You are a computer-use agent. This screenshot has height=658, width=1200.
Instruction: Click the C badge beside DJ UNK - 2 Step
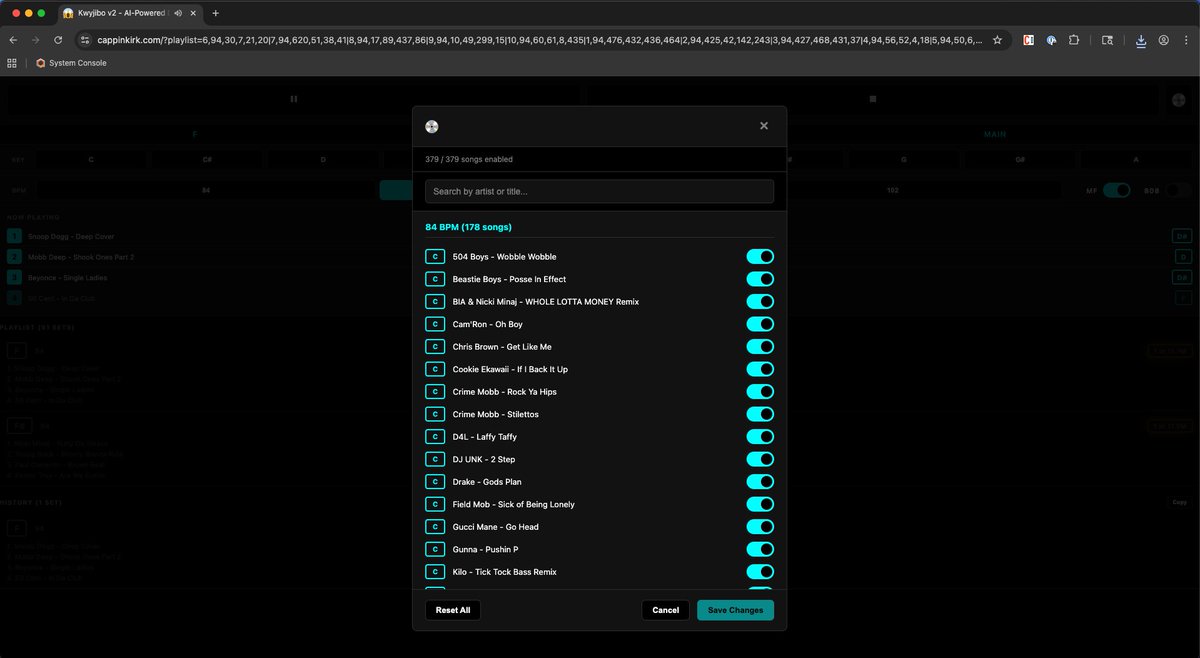click(435, 459)
